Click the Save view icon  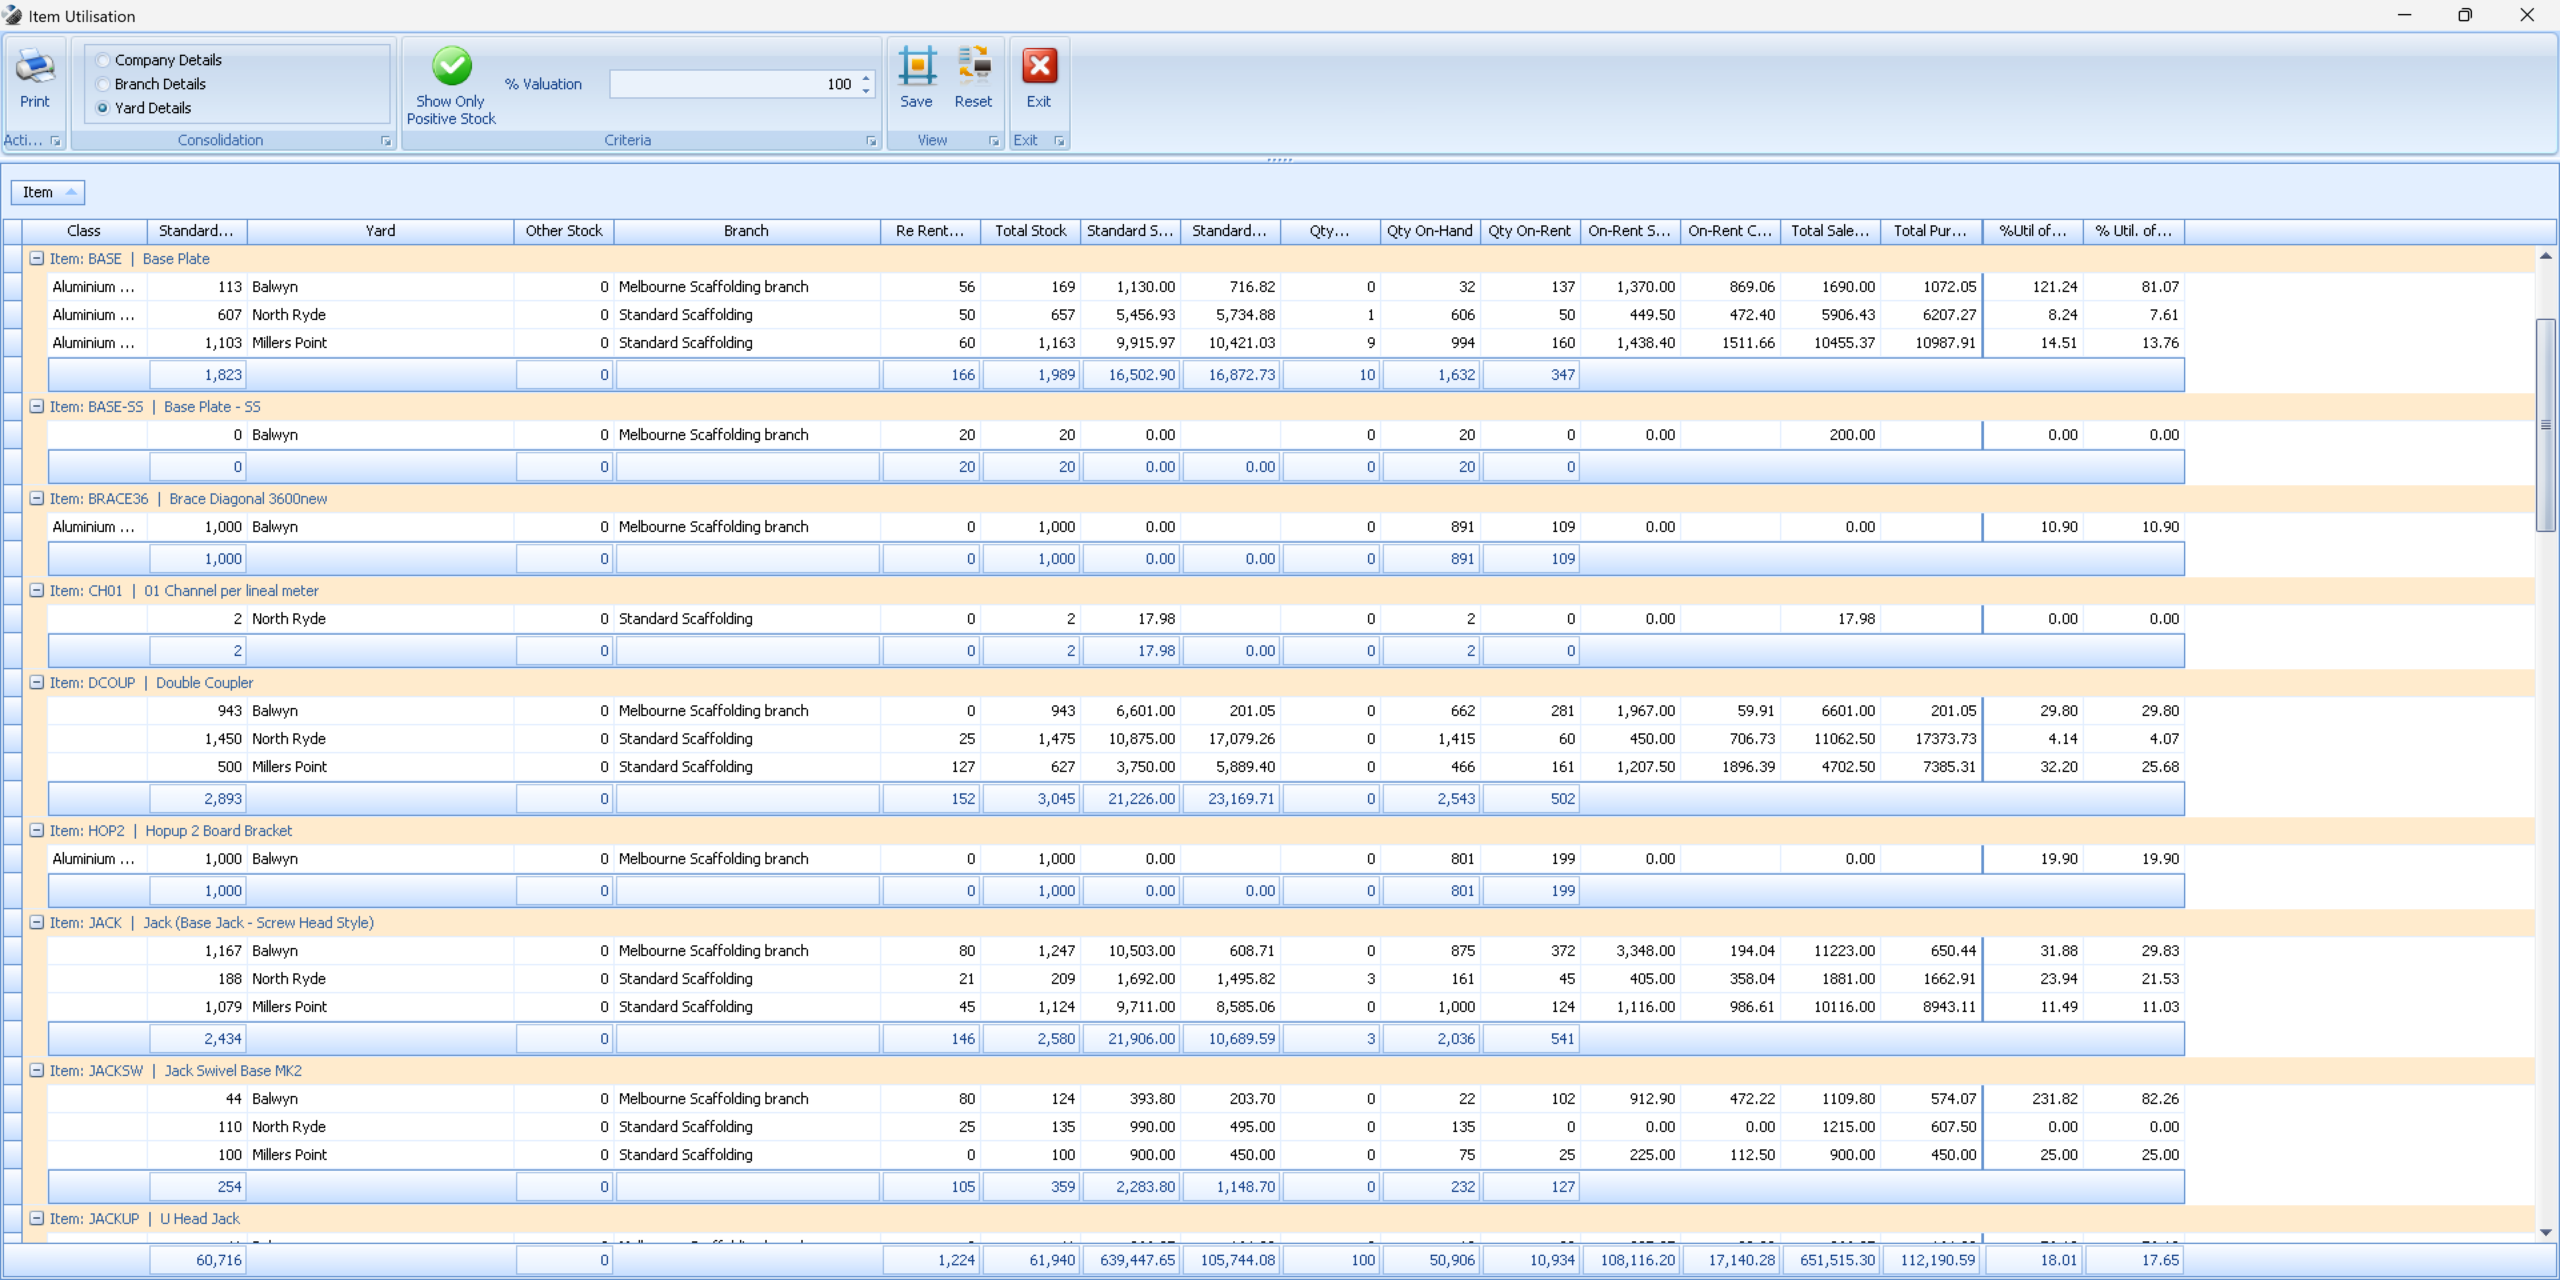click(x=916, y=68)
